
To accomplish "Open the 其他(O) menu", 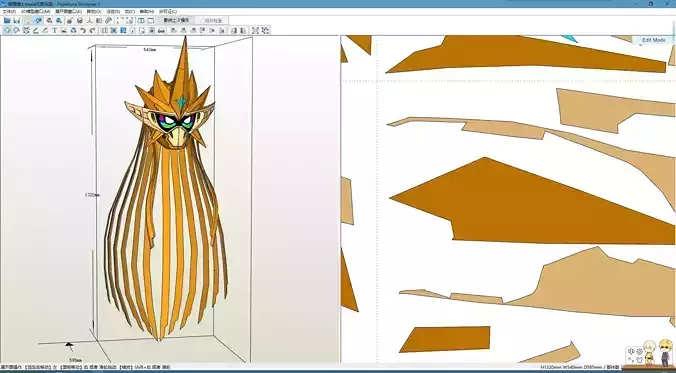I will 94,12.
